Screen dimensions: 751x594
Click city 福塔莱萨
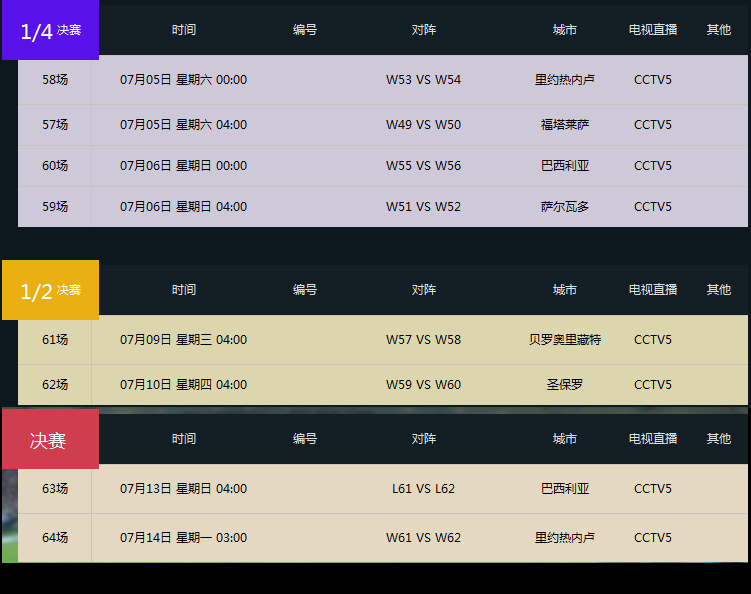pyautogui.click(x=565, y=125)
